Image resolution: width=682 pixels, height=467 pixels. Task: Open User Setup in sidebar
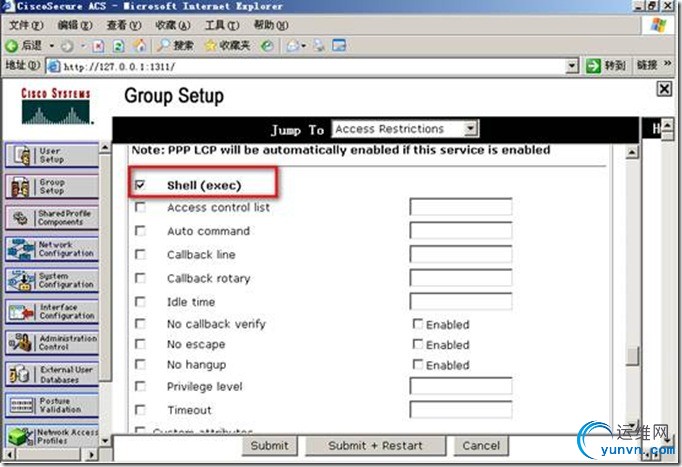tap(52, 156)
